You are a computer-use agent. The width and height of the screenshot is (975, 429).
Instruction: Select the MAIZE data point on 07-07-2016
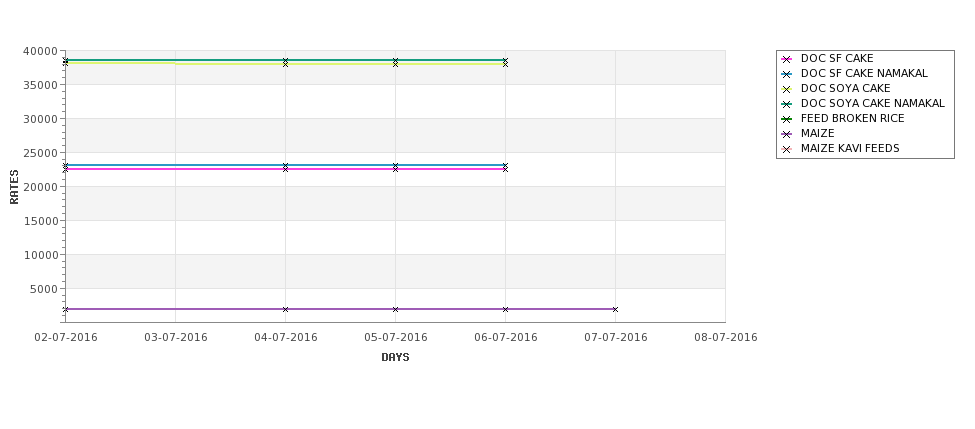click(x=615, y=309)
